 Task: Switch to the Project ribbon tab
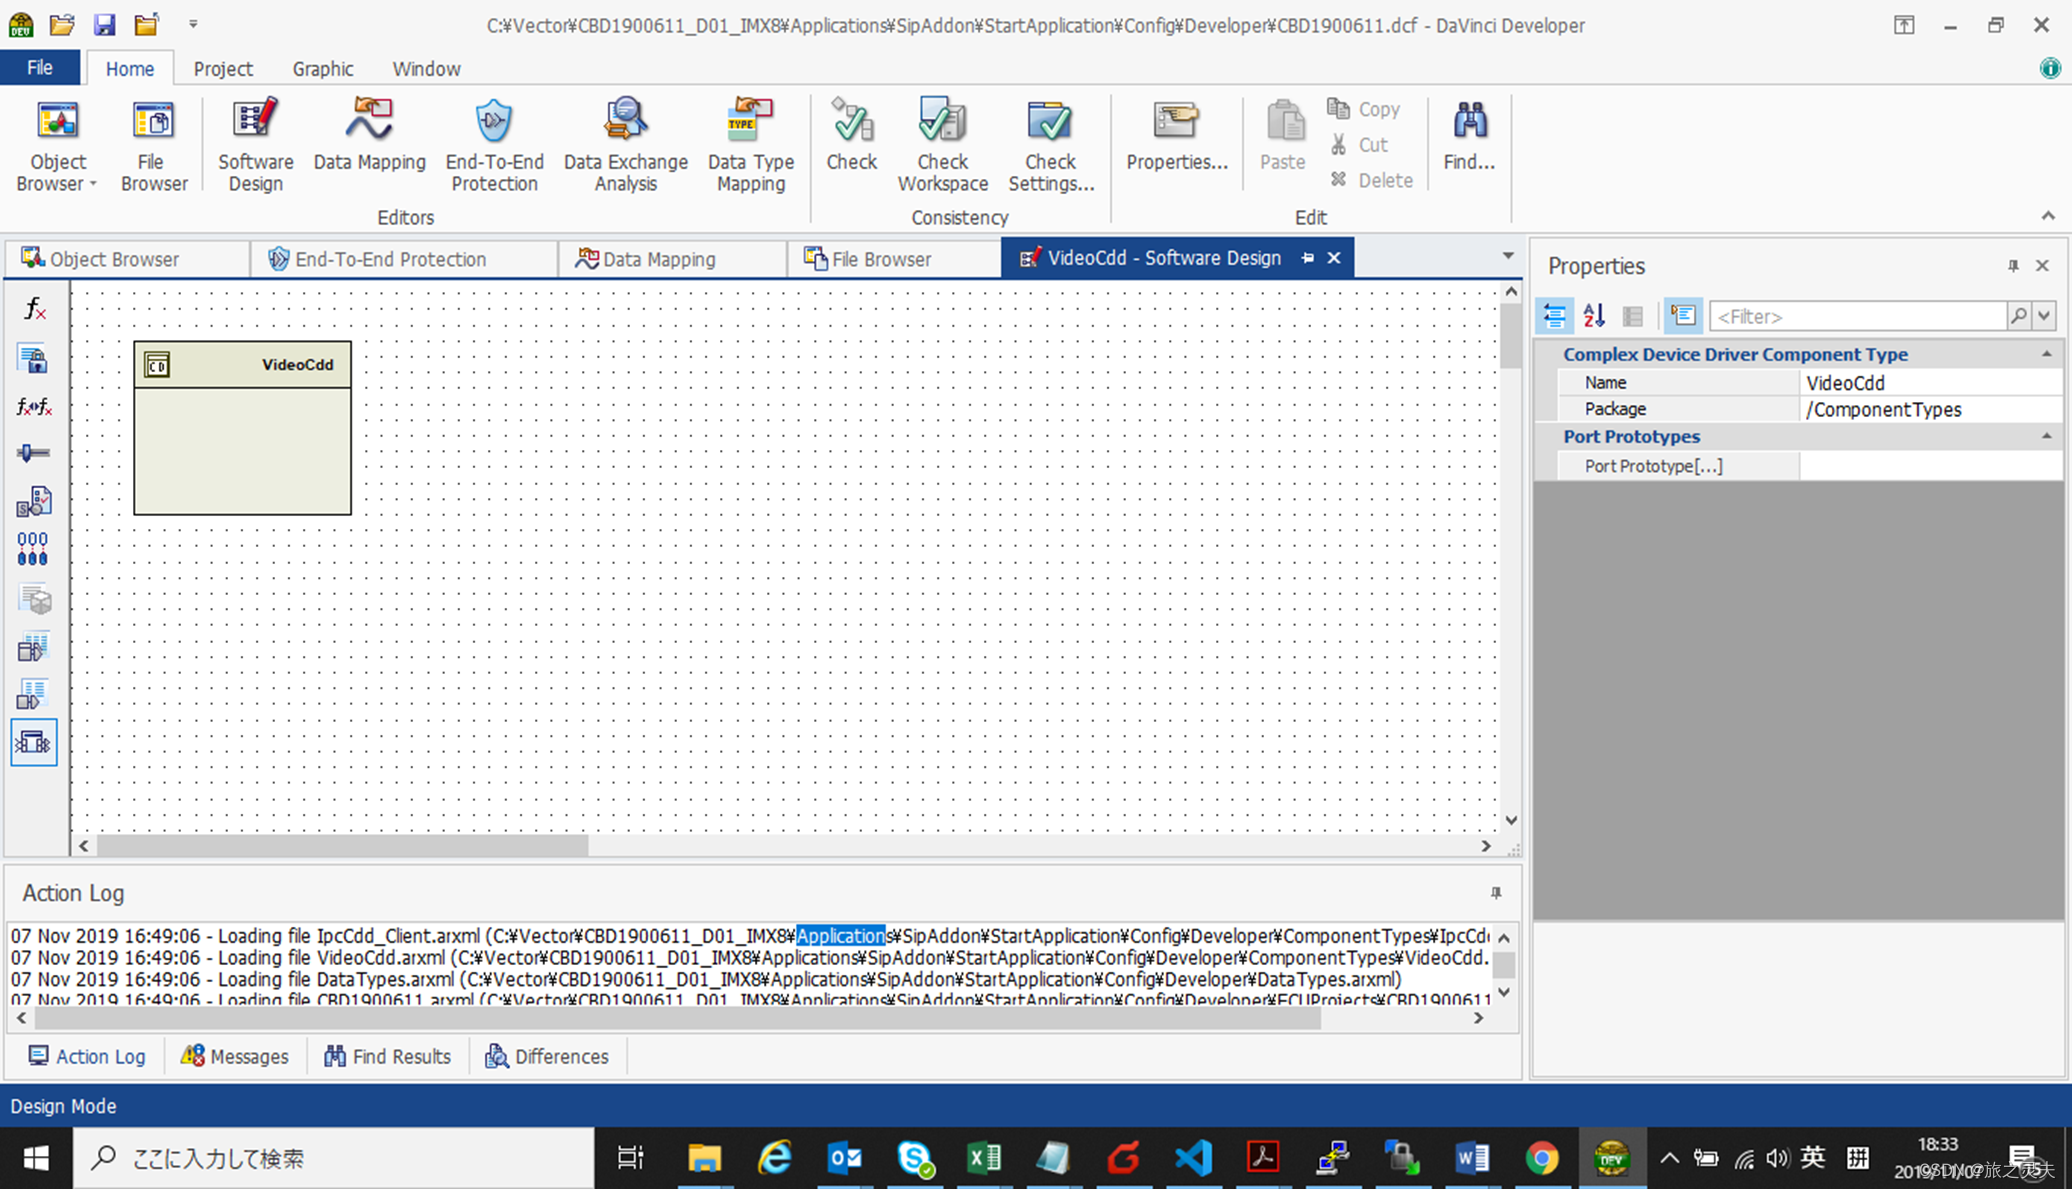(x=223, y=69)
